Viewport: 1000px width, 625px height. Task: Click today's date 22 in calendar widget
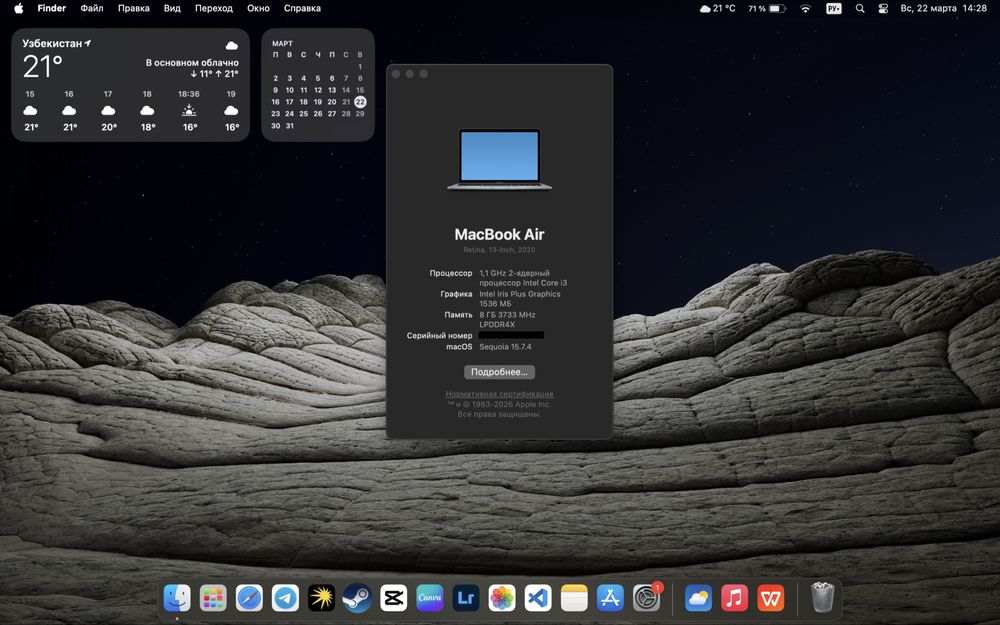point(360,101)
